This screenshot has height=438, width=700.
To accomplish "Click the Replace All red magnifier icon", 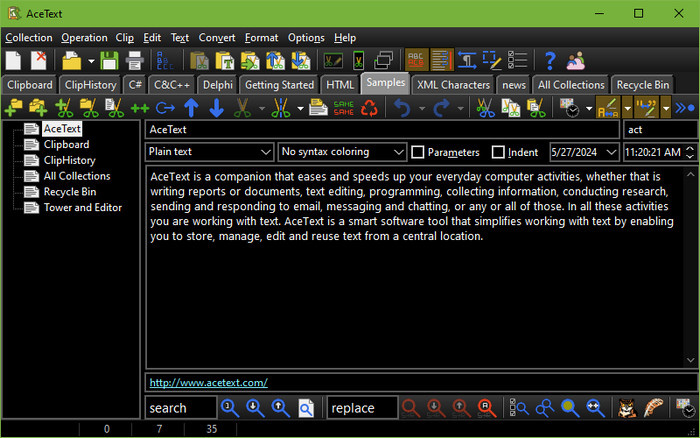I will click(x=486, y=408).
